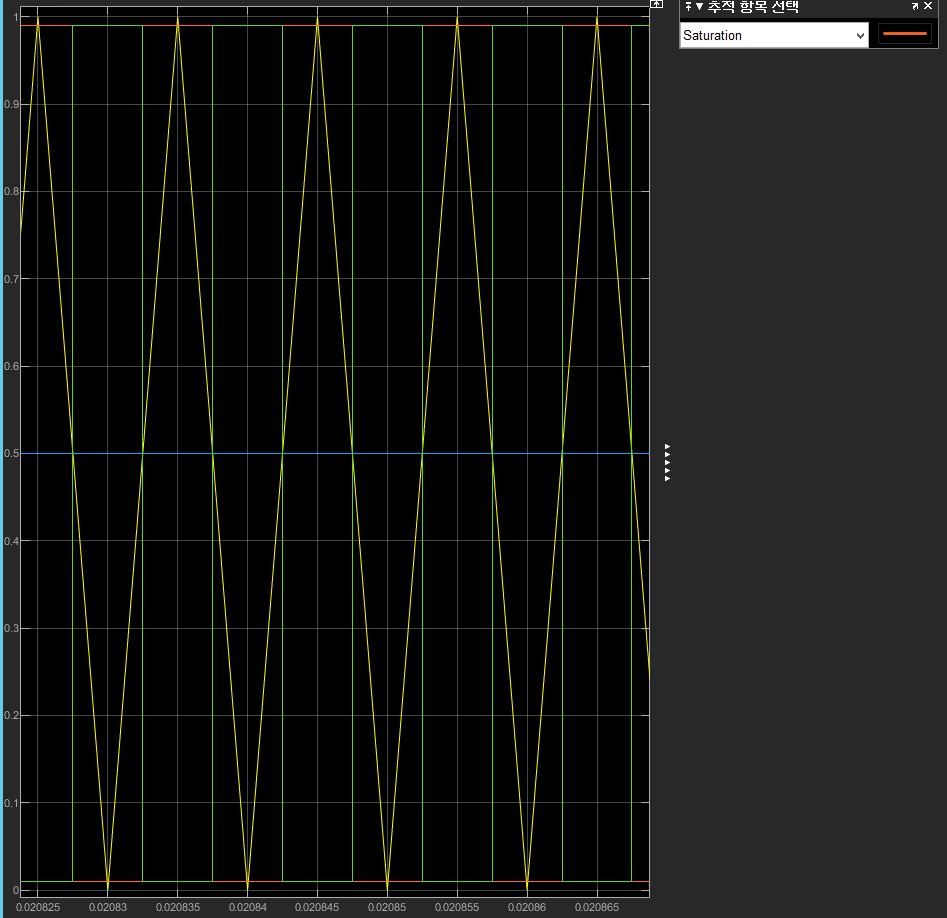Click the panel collapse arrows beside the plot

667,463
